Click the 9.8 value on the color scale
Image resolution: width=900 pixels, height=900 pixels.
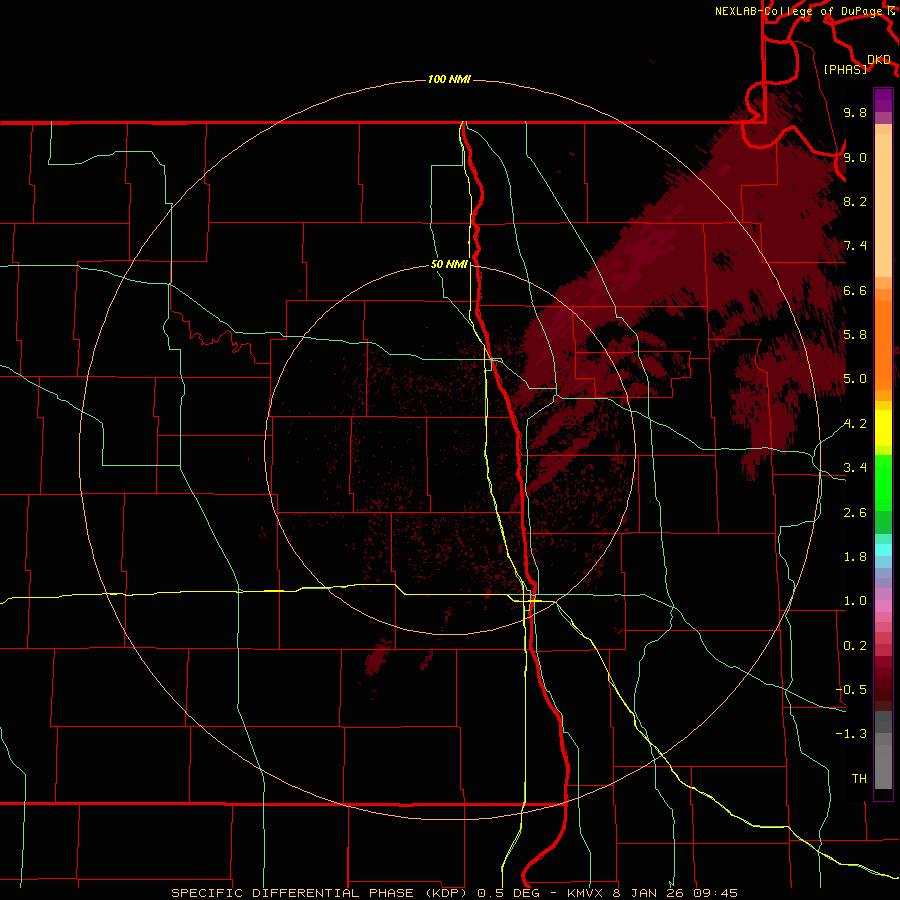tap(855, 112)
